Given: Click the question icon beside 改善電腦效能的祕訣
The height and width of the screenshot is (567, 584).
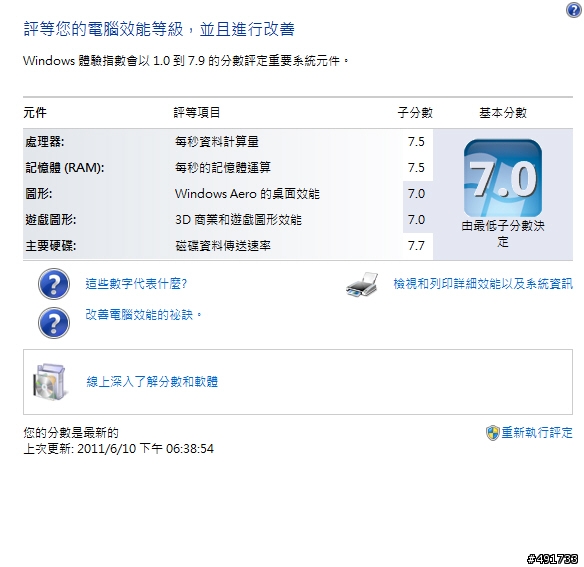Looking at the screenshot, I should point(54,323).
